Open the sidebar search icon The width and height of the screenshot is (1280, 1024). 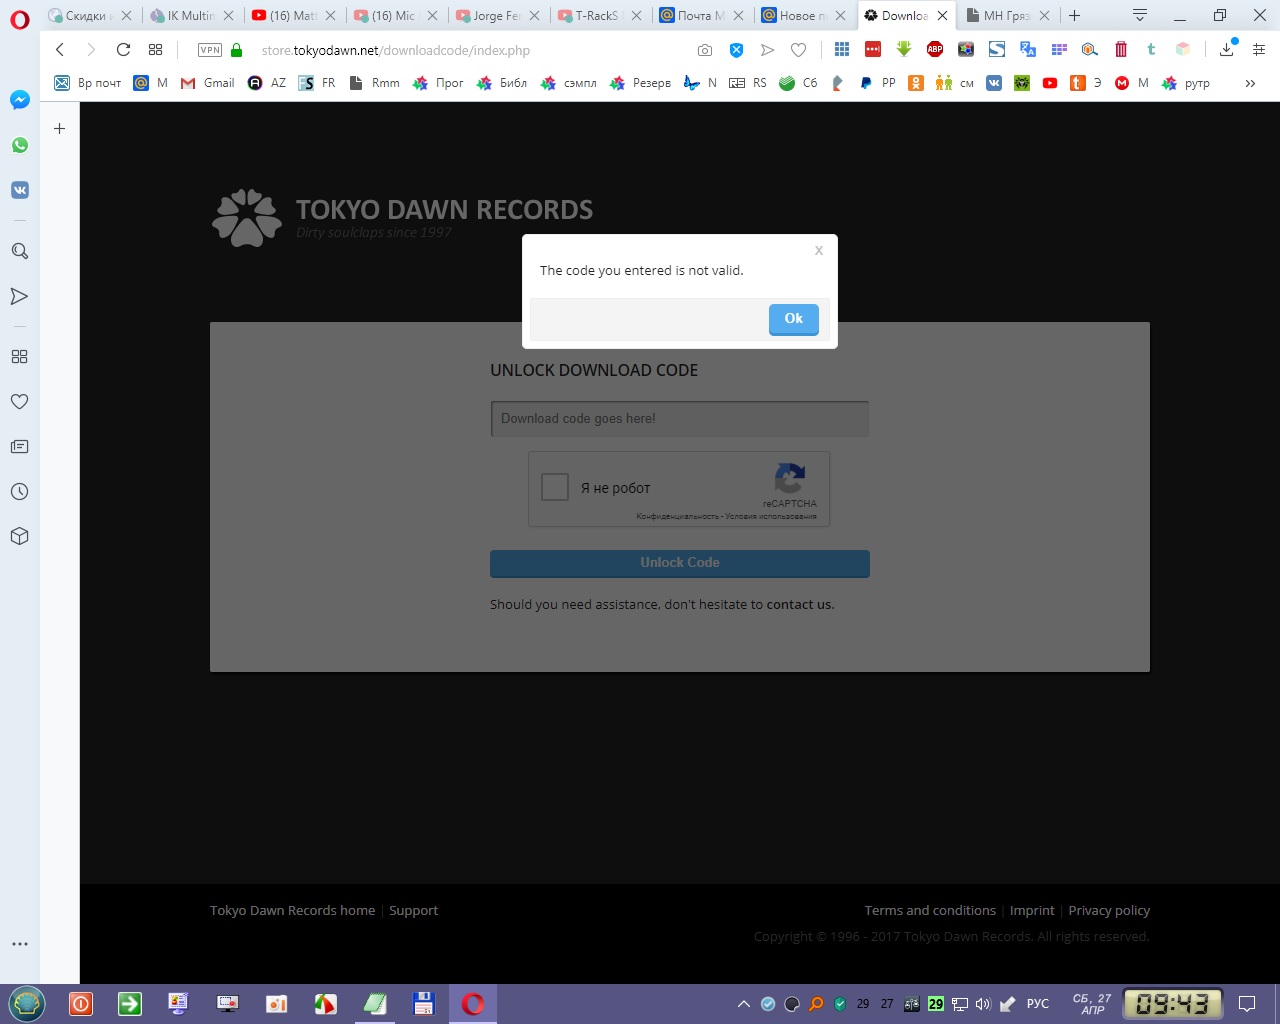point(19,251)
